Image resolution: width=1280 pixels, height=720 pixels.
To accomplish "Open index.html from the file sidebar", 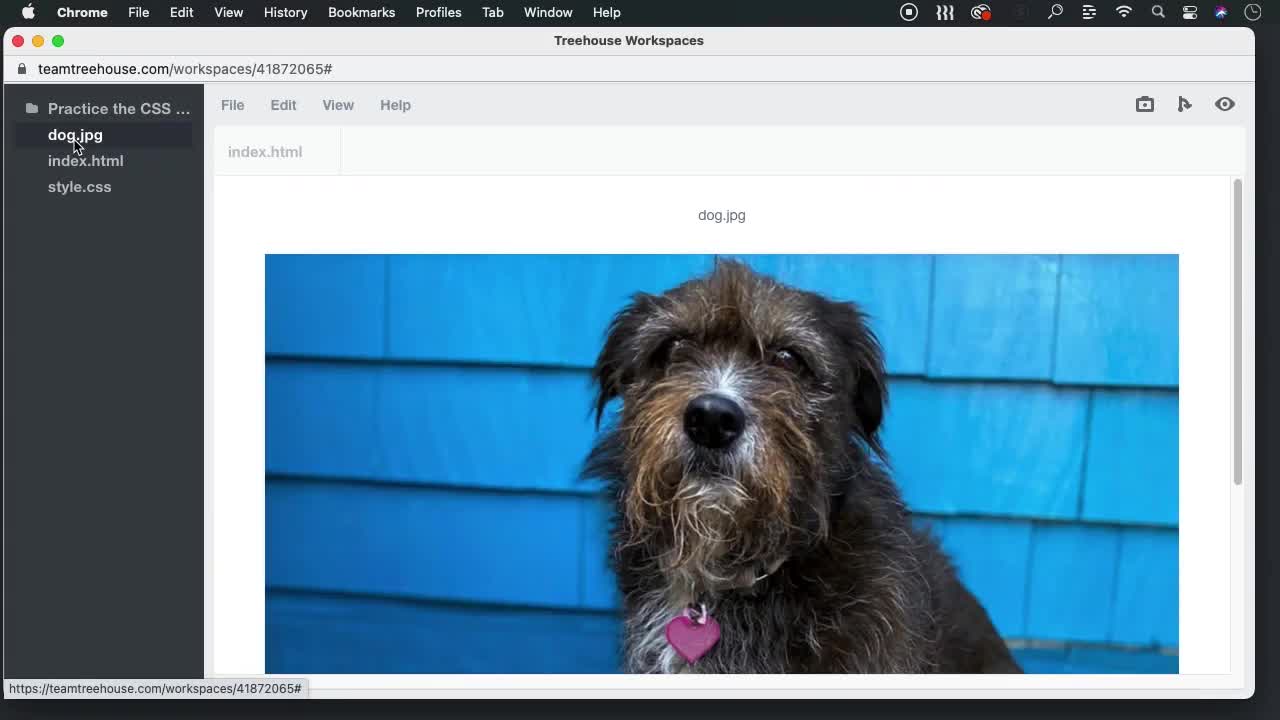I will pos(85,161).
